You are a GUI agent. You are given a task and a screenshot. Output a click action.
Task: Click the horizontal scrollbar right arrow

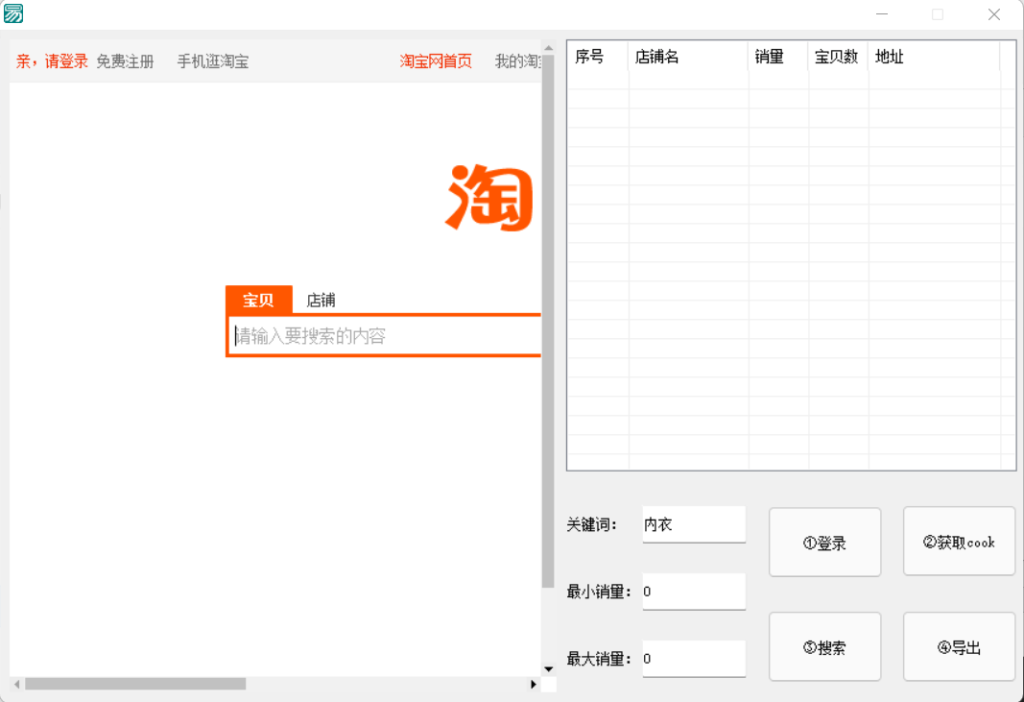click(533, 684)
